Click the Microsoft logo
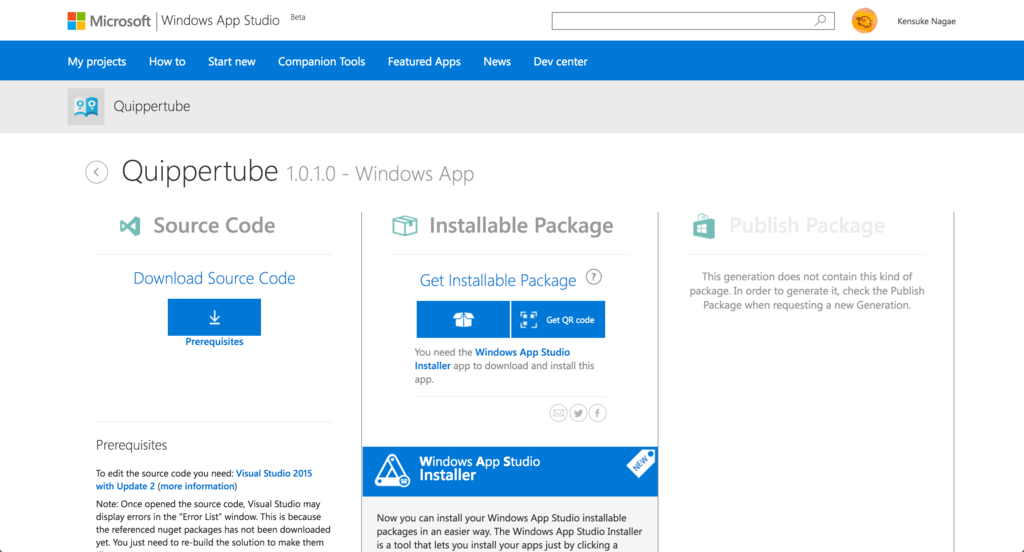This screenshot has height=552, width=1024. (109, 21)
